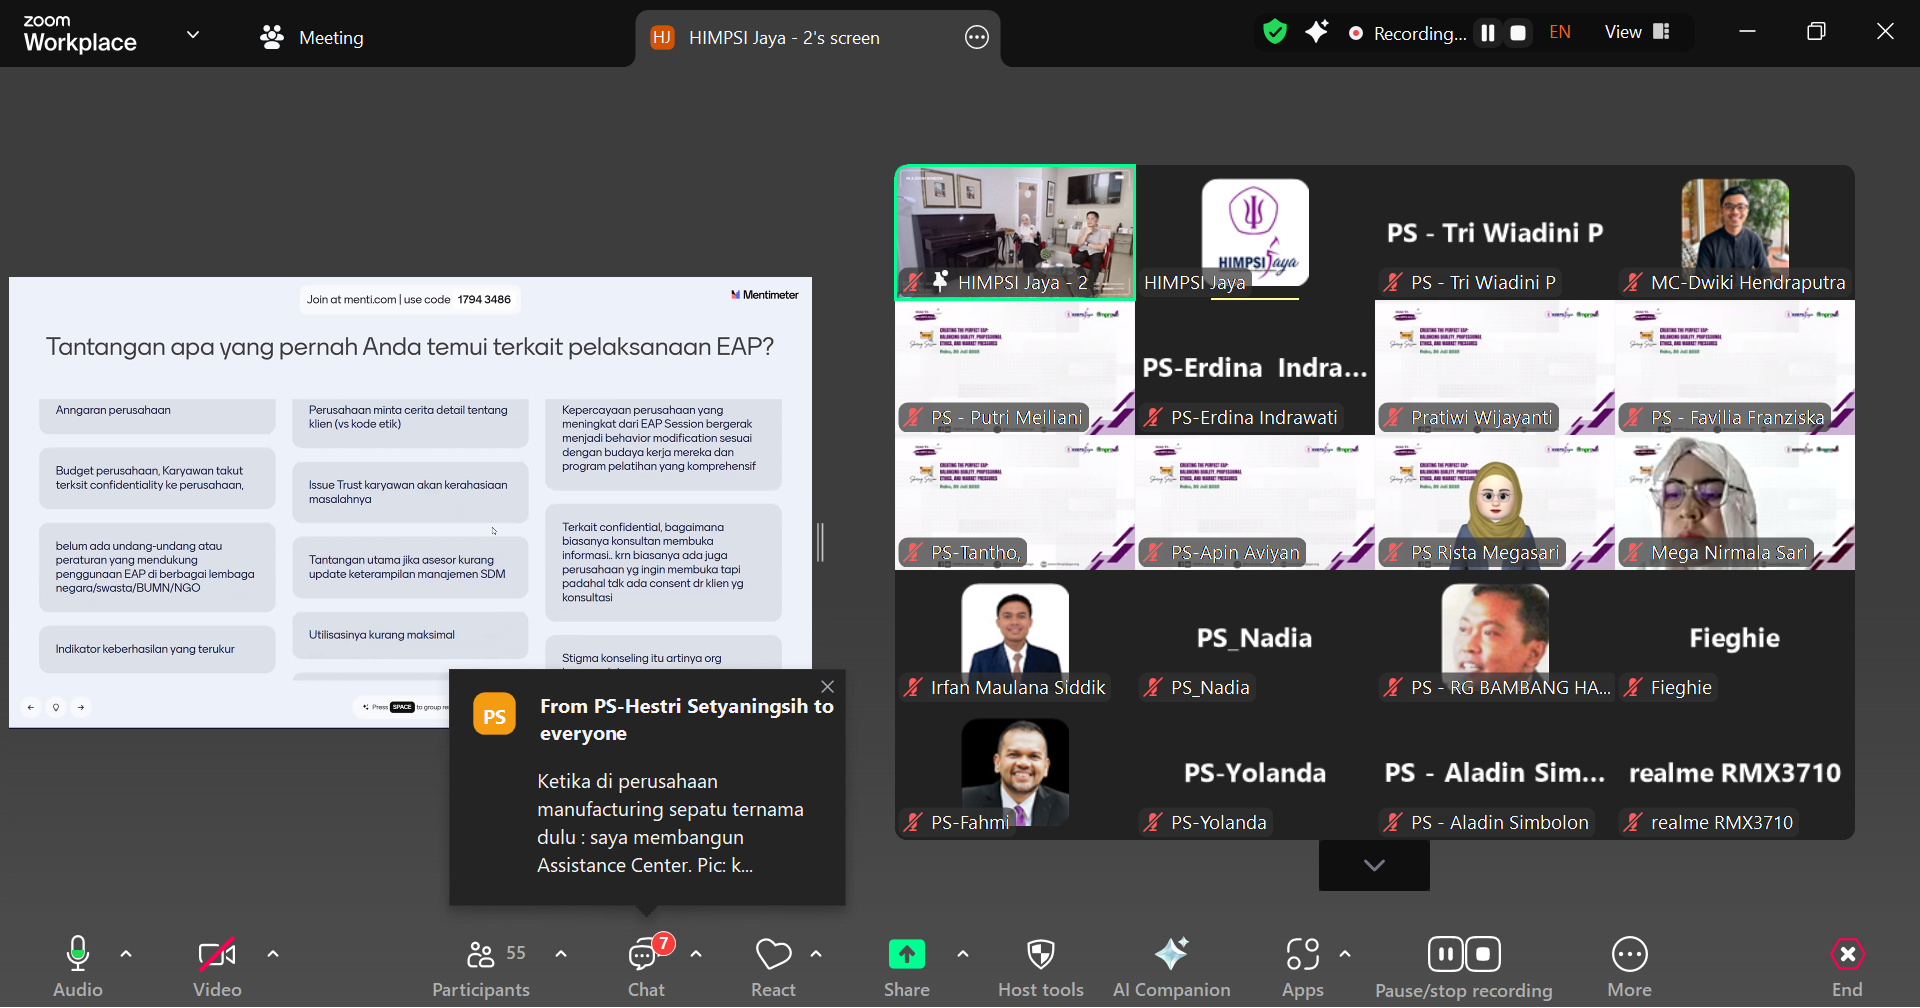Show more participants with down chevron
Viewport: 1920px width, 1008px height.
click(x=1374, y=865)
